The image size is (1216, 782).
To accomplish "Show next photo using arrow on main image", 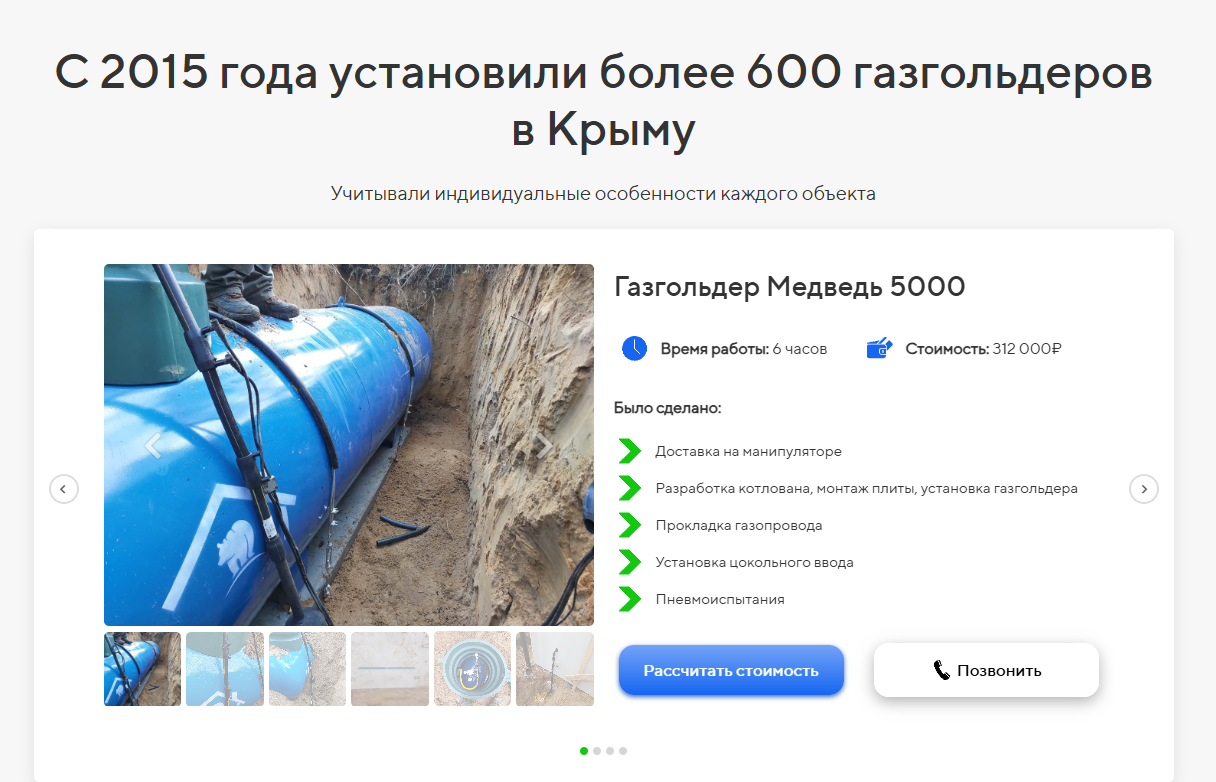I will point(545,446).
